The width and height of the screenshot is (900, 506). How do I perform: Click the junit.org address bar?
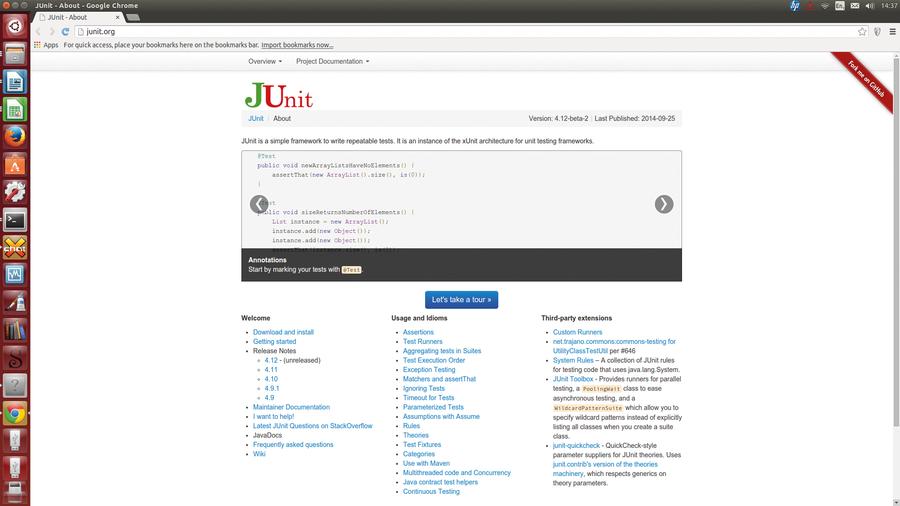(x=465, y=32)
